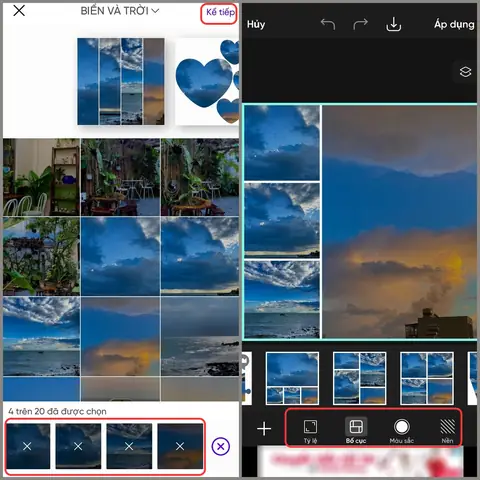This screenshot has width=480, height=480.
Task: Remove the second selected photo from tray
Action: [x=78, y=446]
